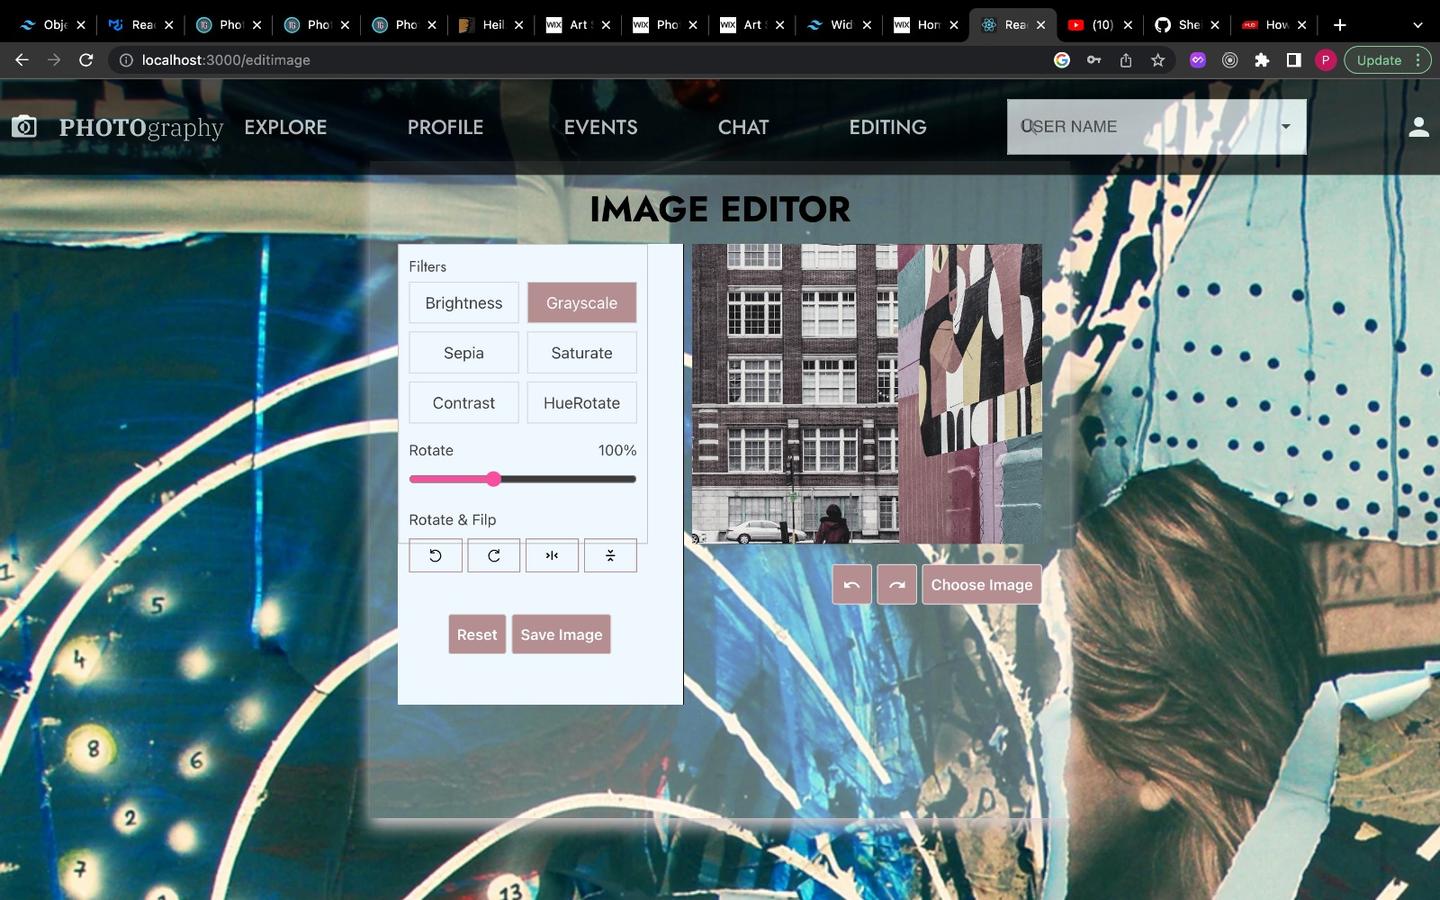
Task: Click the Rotate & Filp label
Action: click(452, 520)
